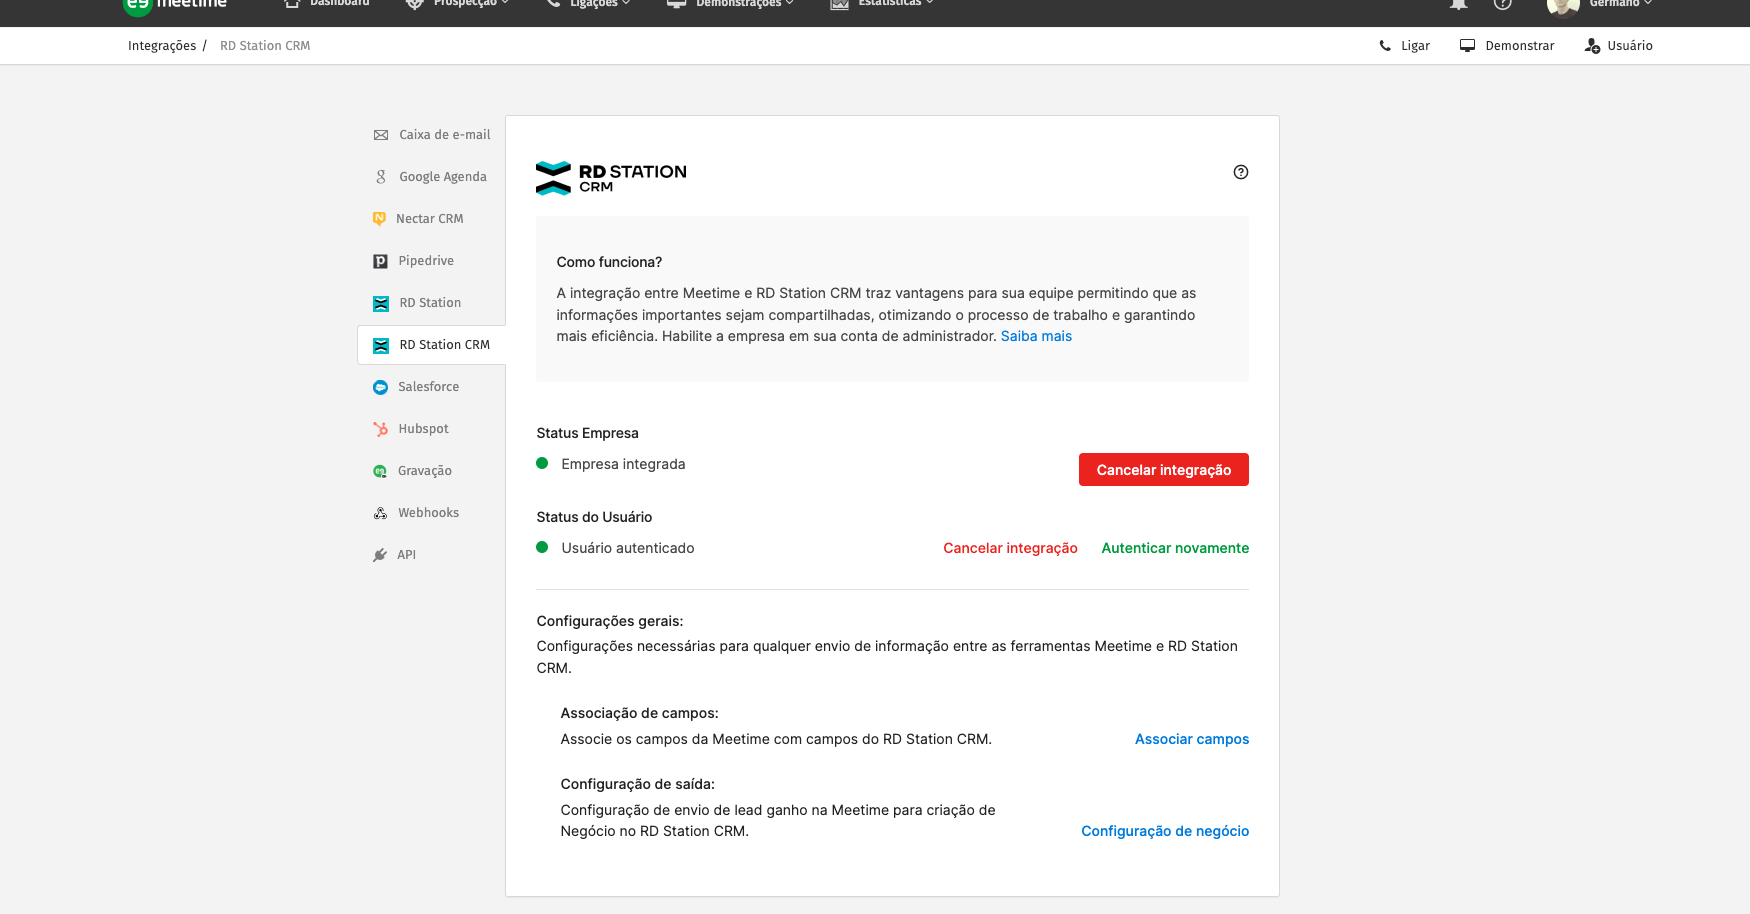Click the red Cancelar integração button
The width and height of the screenshot is (1750, 914).
pos(1164,470)
